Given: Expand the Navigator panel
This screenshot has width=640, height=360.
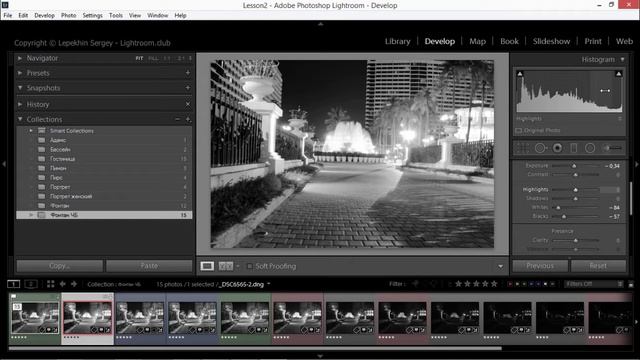Looking at the screenshot, I should 20,58.
